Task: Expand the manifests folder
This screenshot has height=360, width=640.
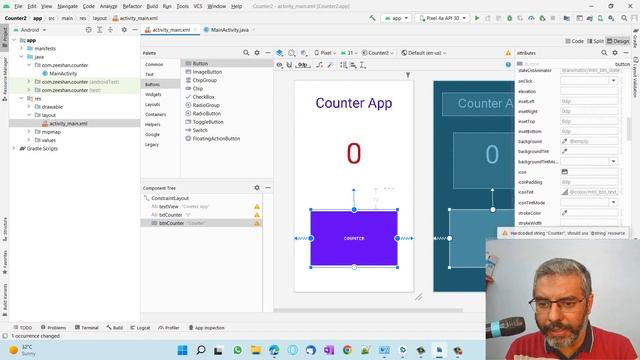Action: pyautogui.click(x=22, y=48)
